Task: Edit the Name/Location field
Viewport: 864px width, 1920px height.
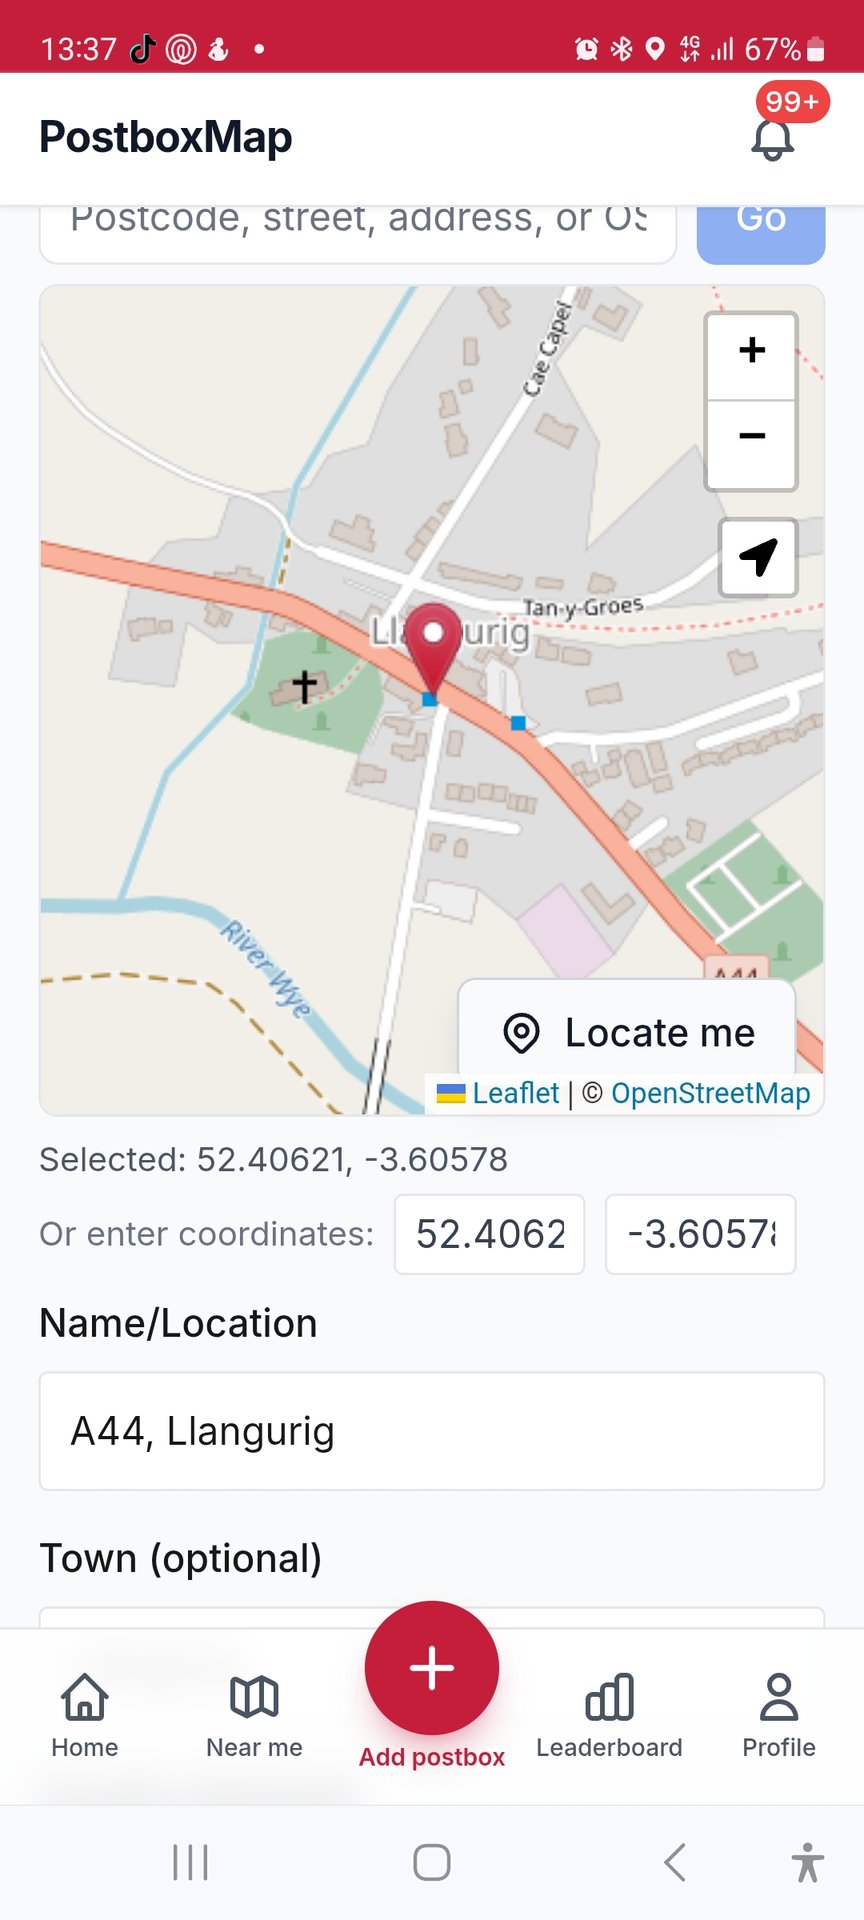Action: pos(432,1431)
